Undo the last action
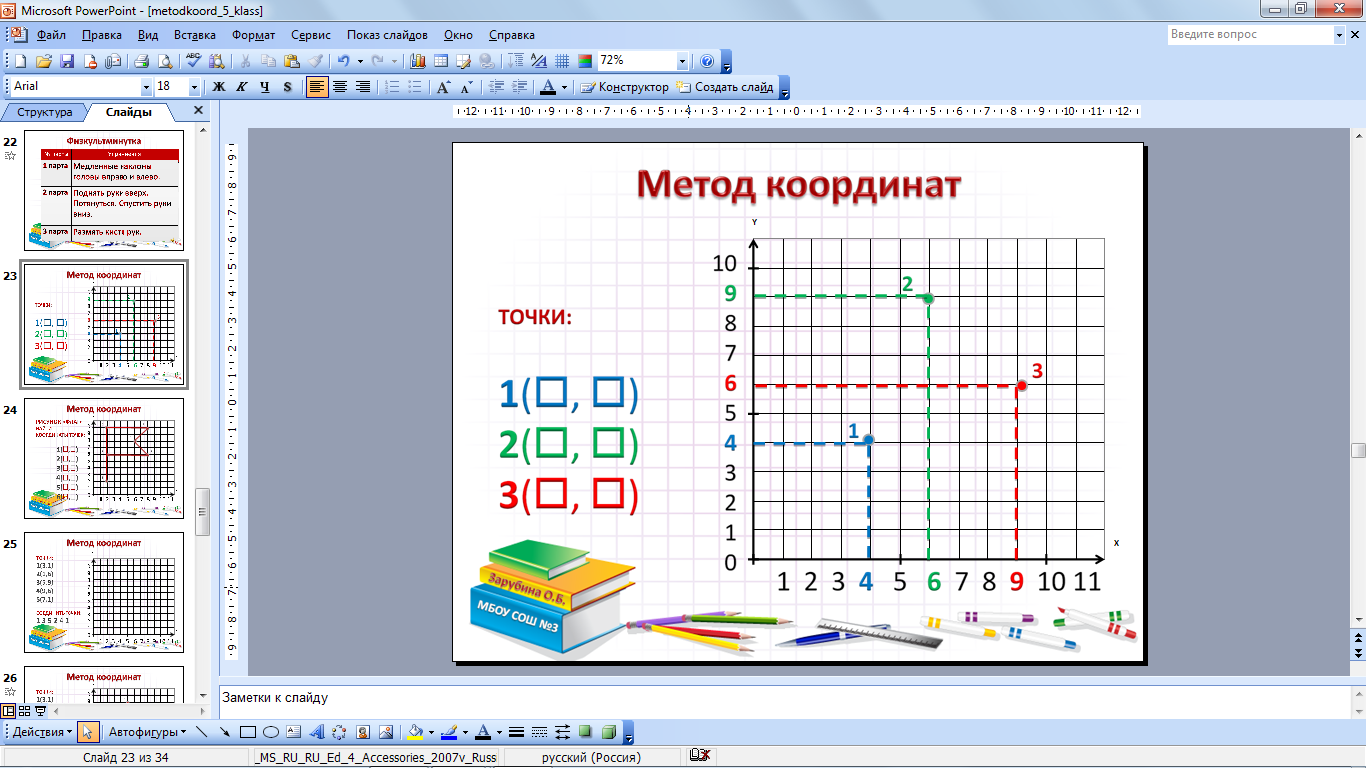 pos(343,61)
